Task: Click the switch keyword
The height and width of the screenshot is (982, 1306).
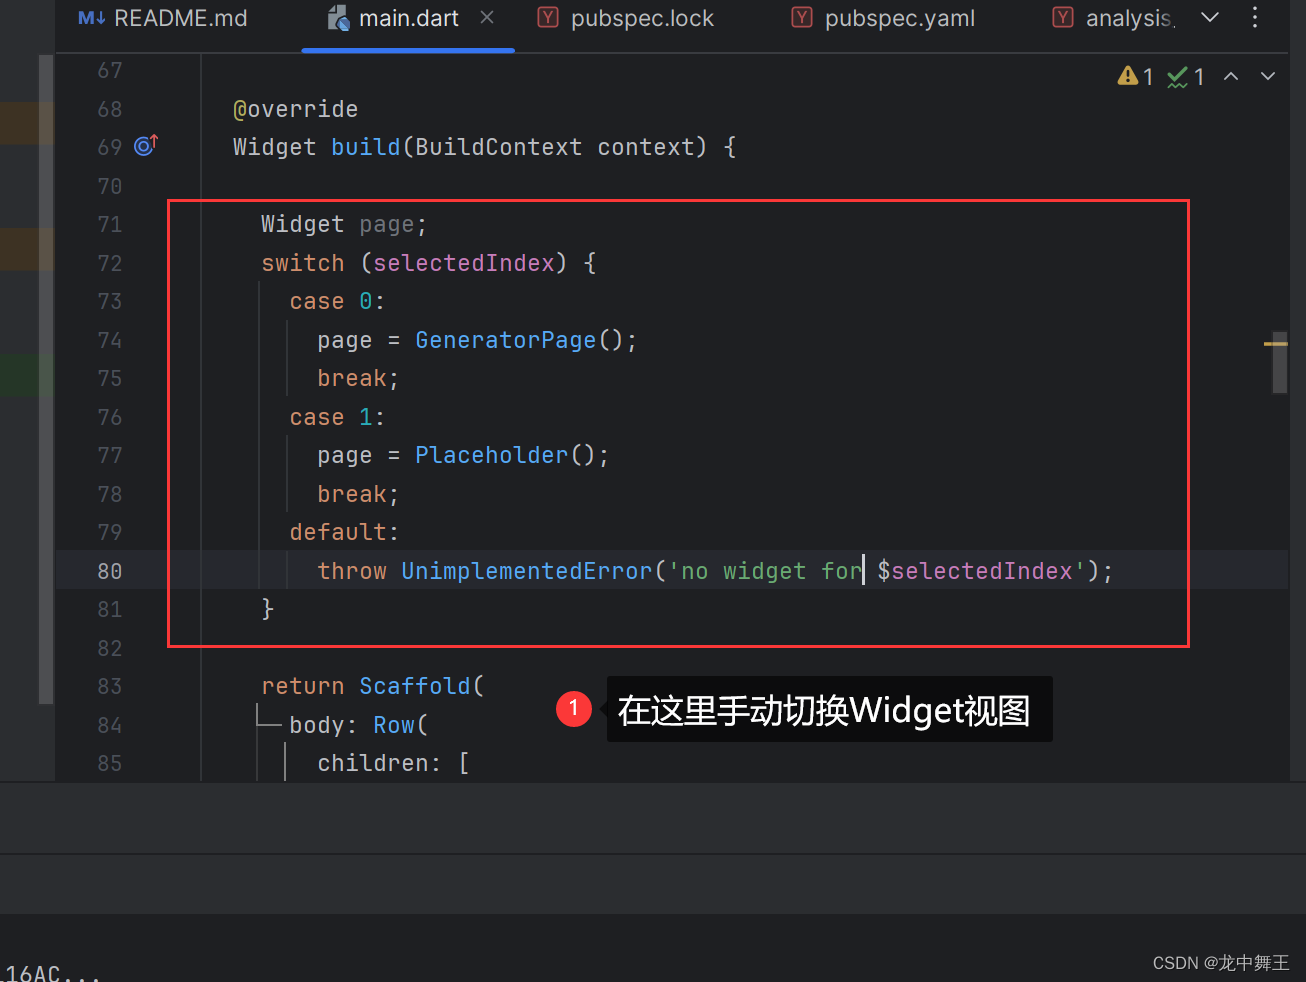Action: pyautogui.click(x=303, y=263)
